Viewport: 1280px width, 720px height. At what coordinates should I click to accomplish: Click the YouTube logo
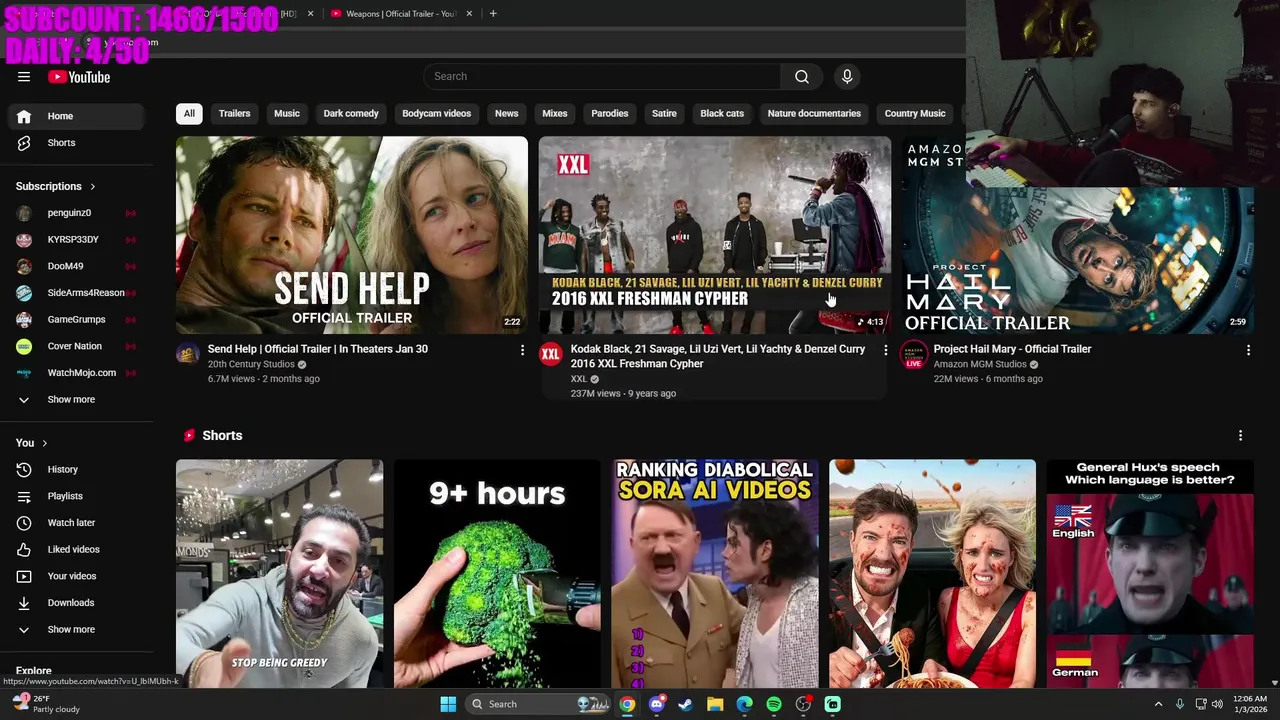click(79, 77)
